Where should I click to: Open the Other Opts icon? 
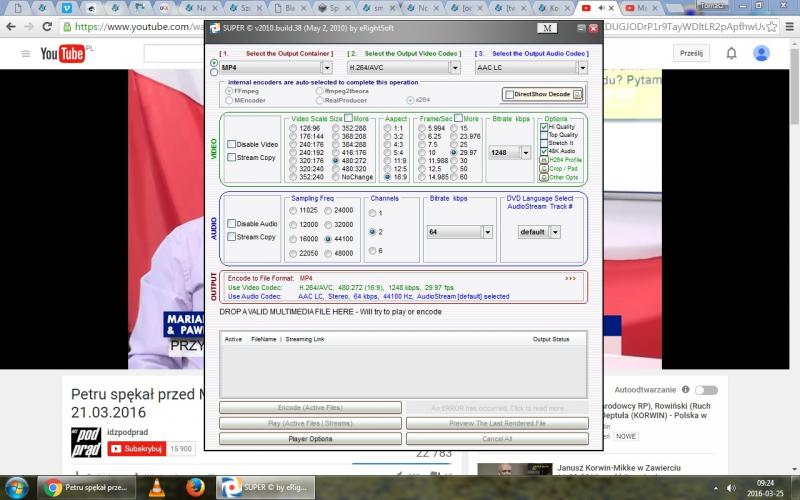(x=543, y=177)
